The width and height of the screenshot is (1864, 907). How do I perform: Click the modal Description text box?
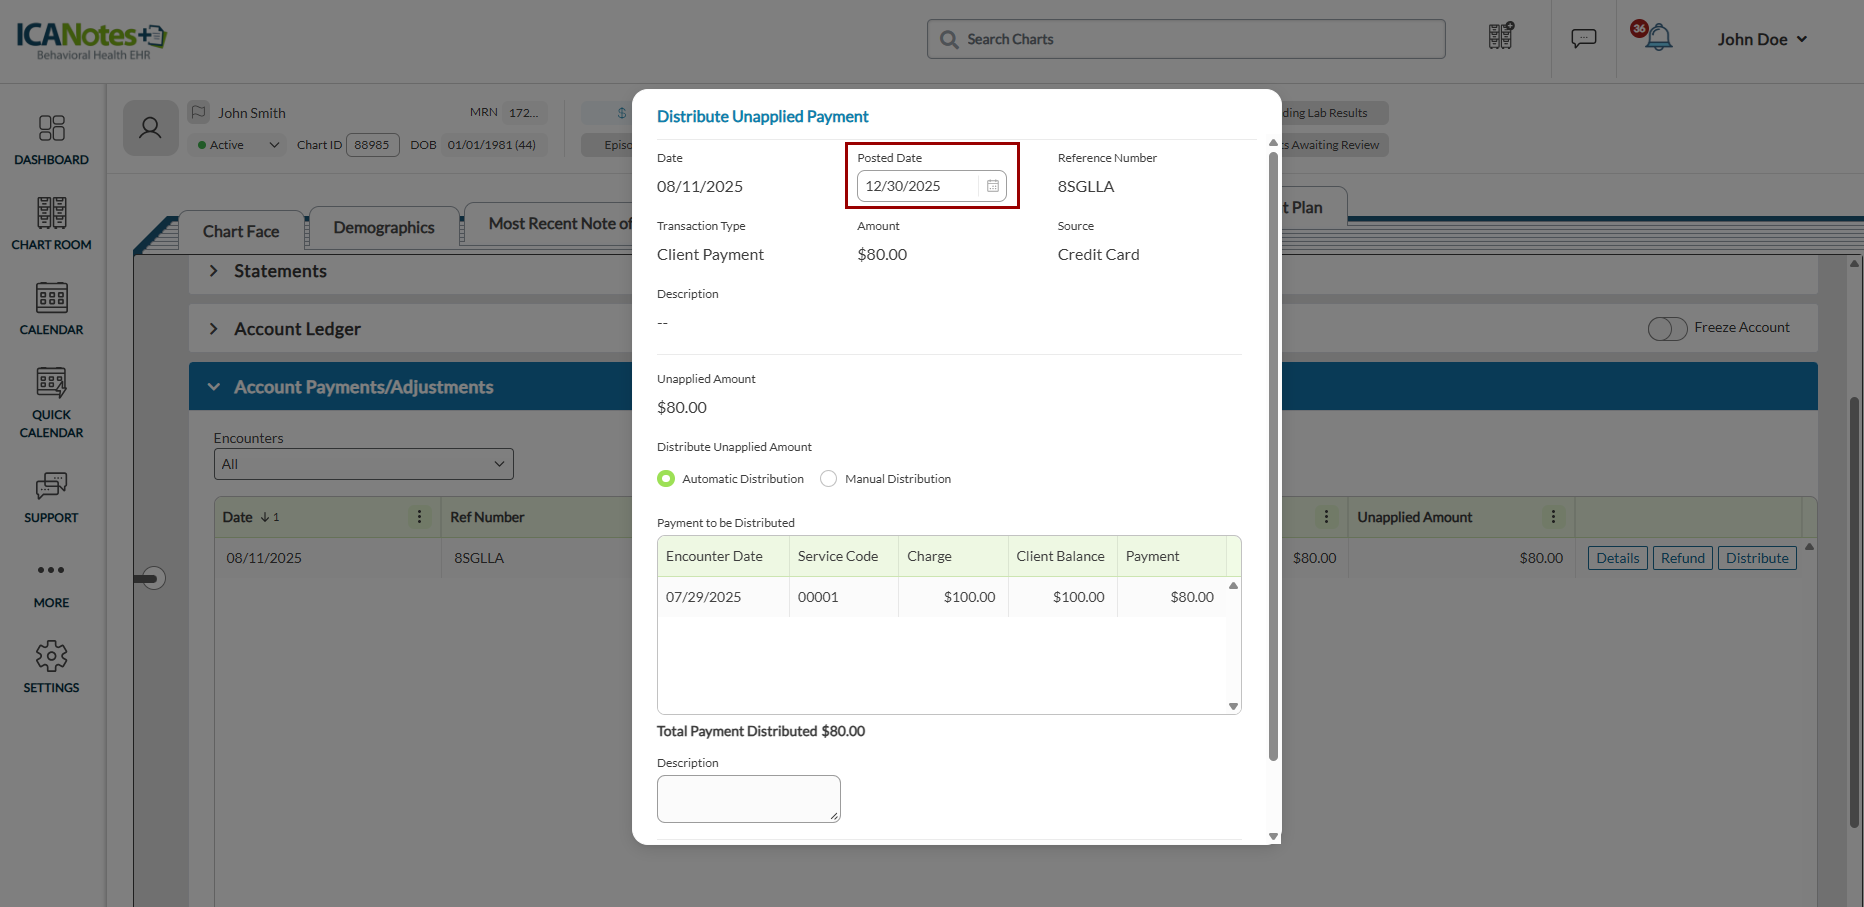[x=748, y=798]
